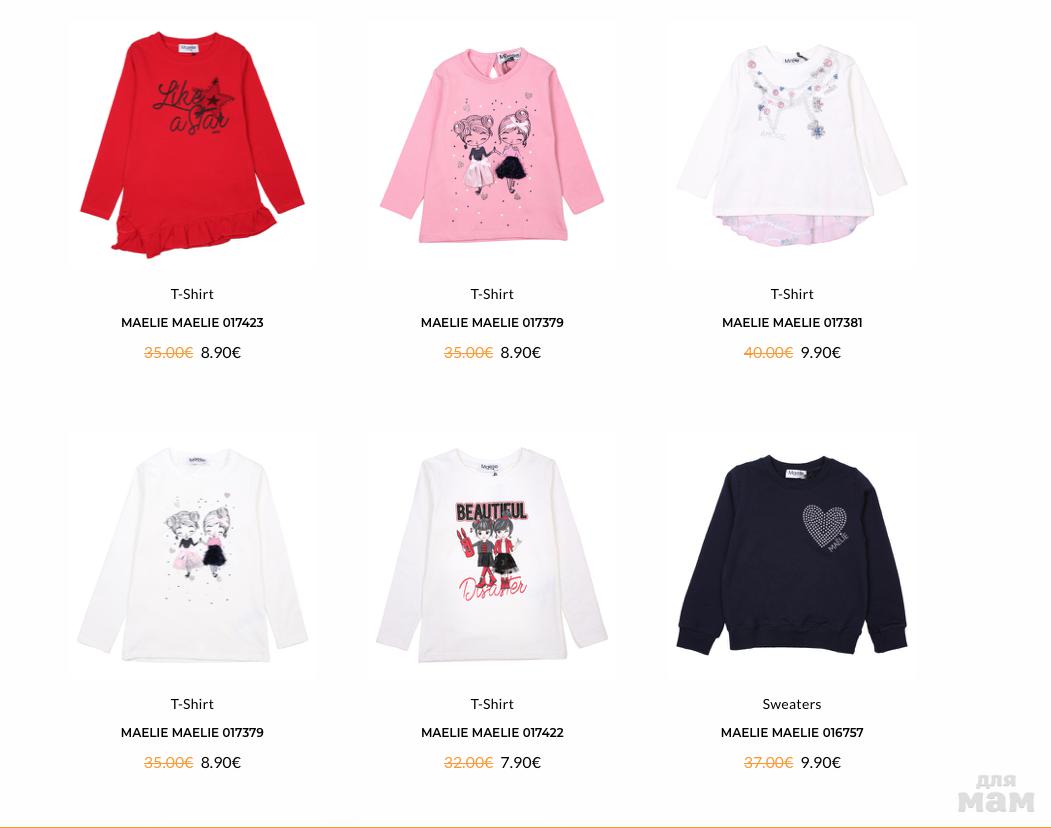Open the navy heart sweater image
1051x828 pixels.
click(x=792, y=554)
